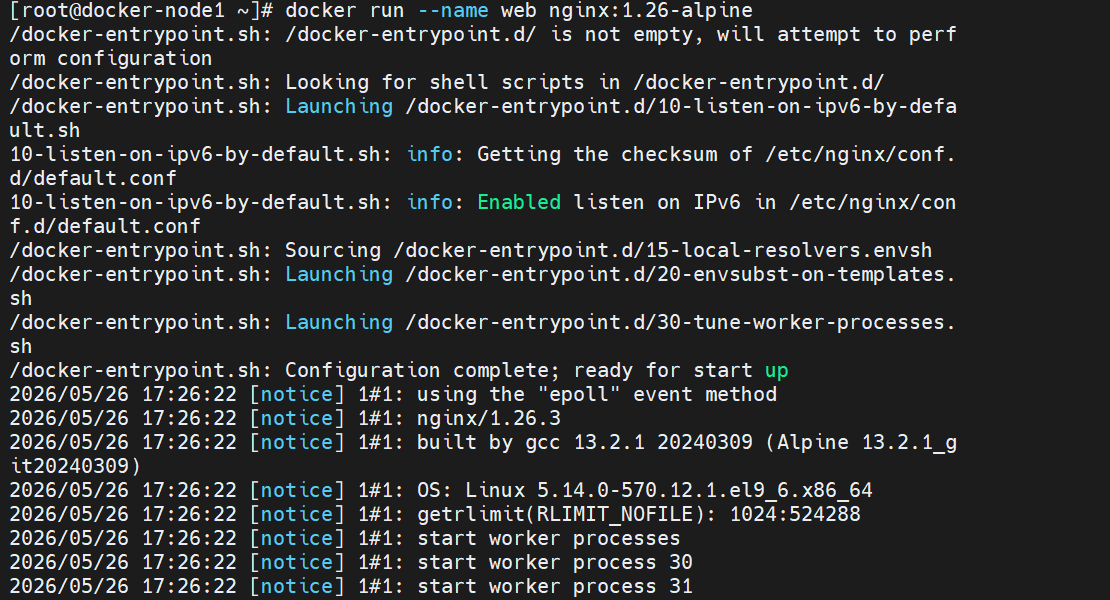Click the green 'Enabled' word

(x=519, y=202)
